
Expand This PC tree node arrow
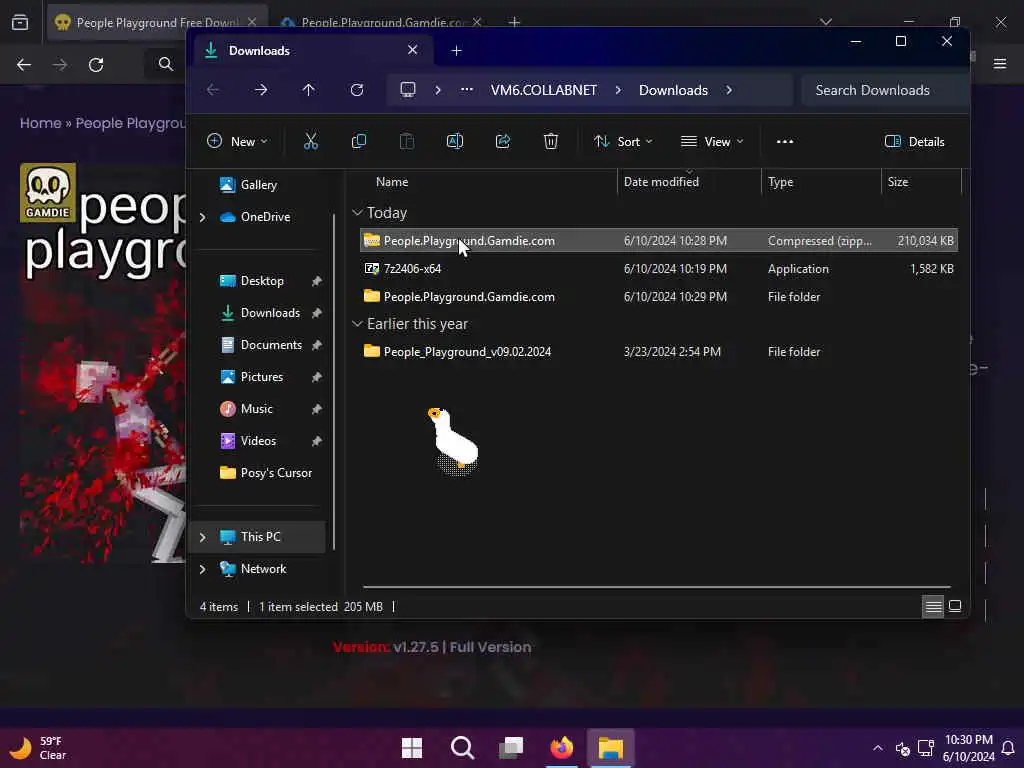pos(202,537)
